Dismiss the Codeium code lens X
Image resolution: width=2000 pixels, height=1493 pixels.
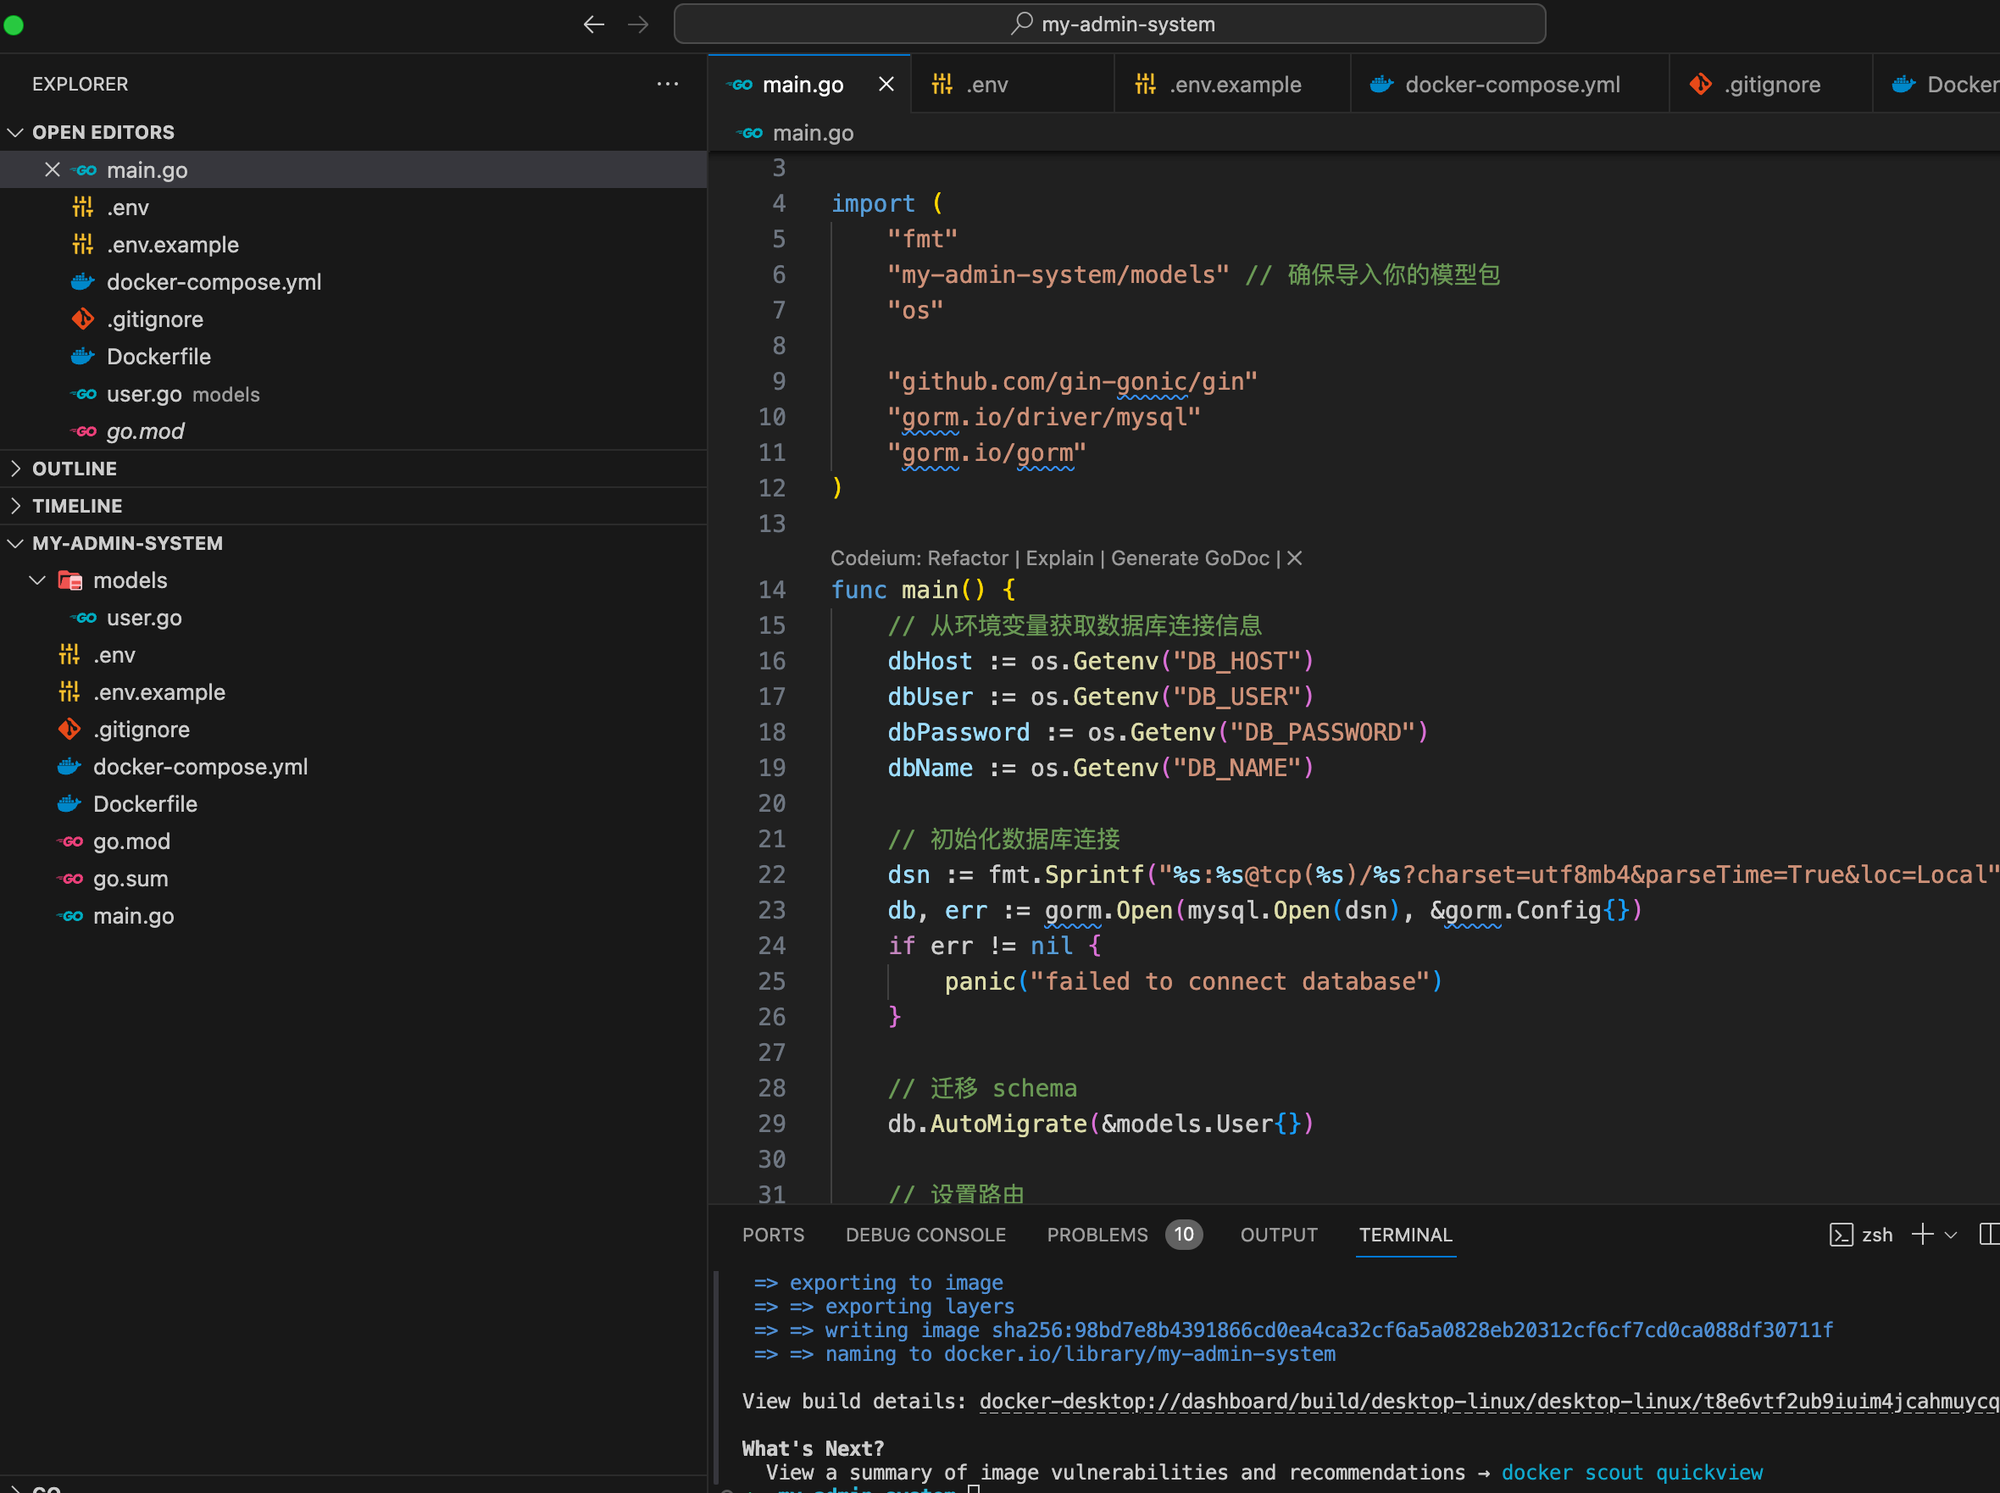[1295, 558]
